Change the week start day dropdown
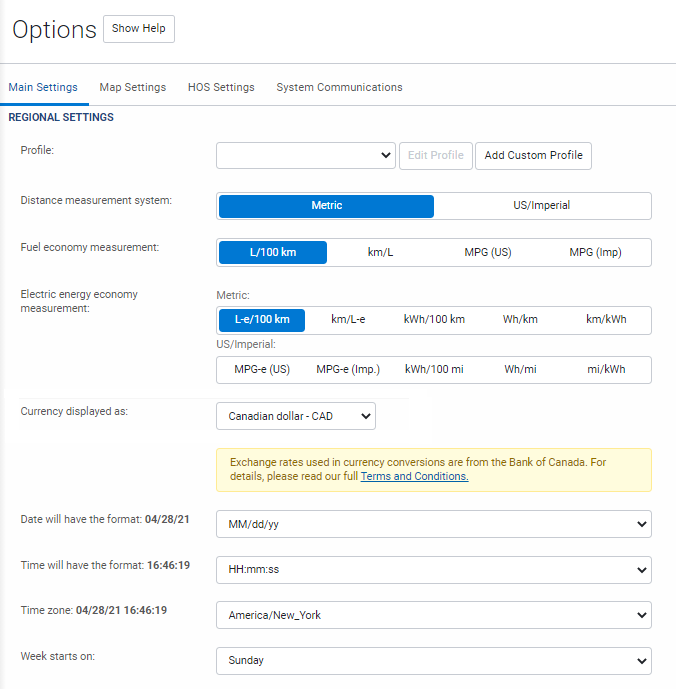This screenshot has height=689, width=676. pyautogui.click(x=433, y=661)
